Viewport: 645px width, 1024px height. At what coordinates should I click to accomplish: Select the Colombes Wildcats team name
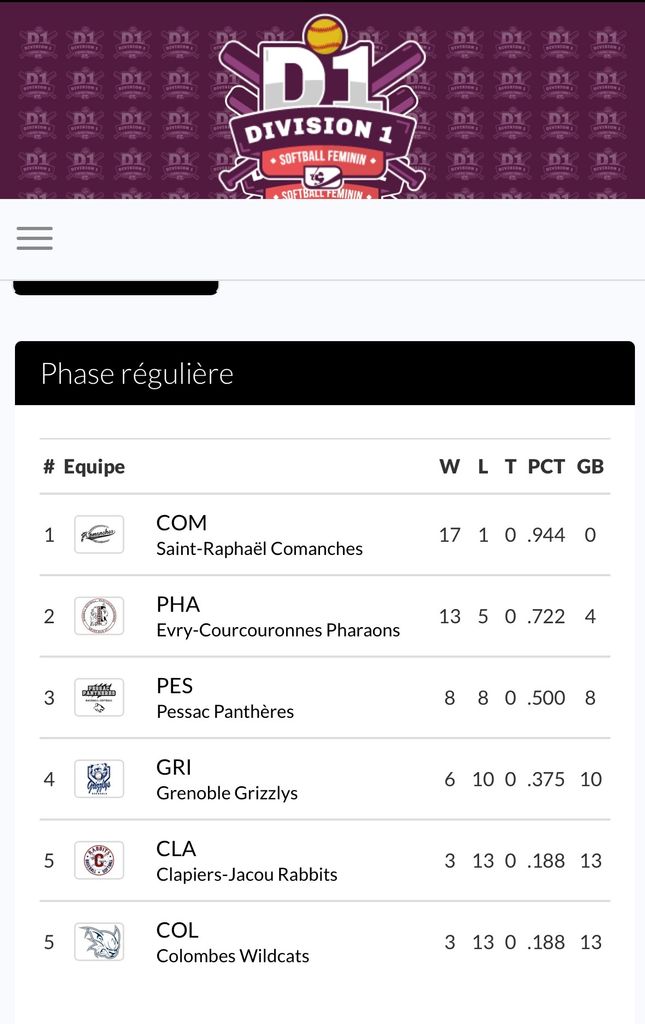(233, 956)
